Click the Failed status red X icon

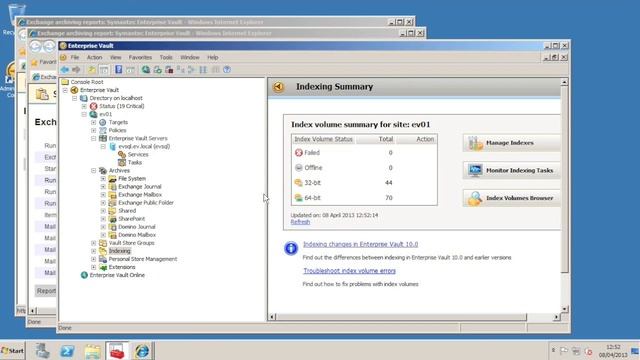tap(299, 153)
